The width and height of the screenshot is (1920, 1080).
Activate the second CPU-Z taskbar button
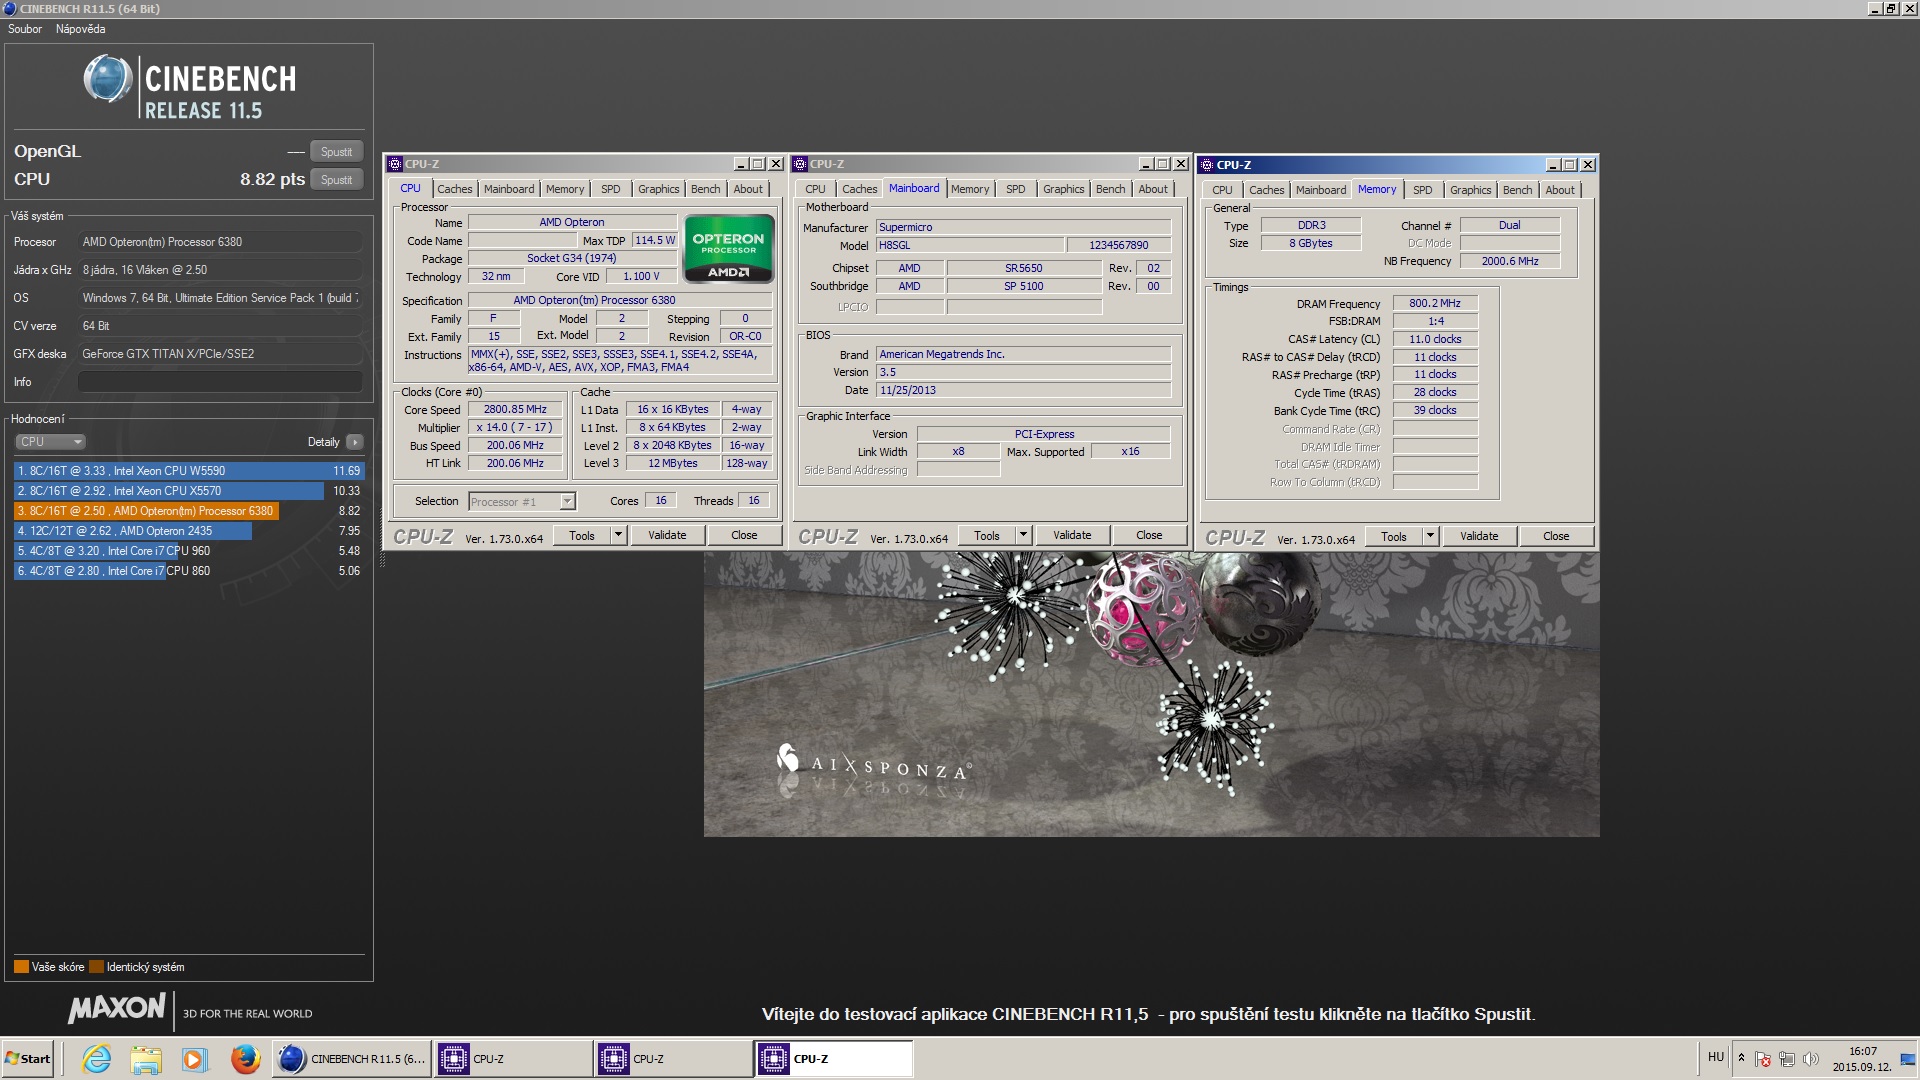673,1059
